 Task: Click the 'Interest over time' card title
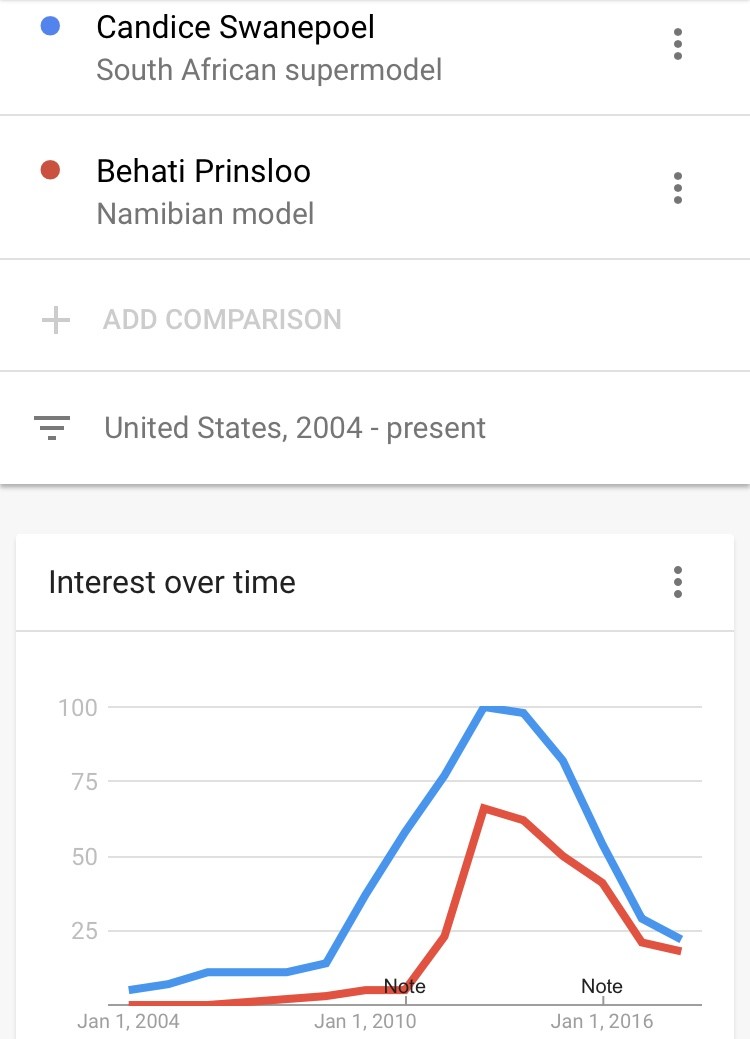click(x=172, y=582)
